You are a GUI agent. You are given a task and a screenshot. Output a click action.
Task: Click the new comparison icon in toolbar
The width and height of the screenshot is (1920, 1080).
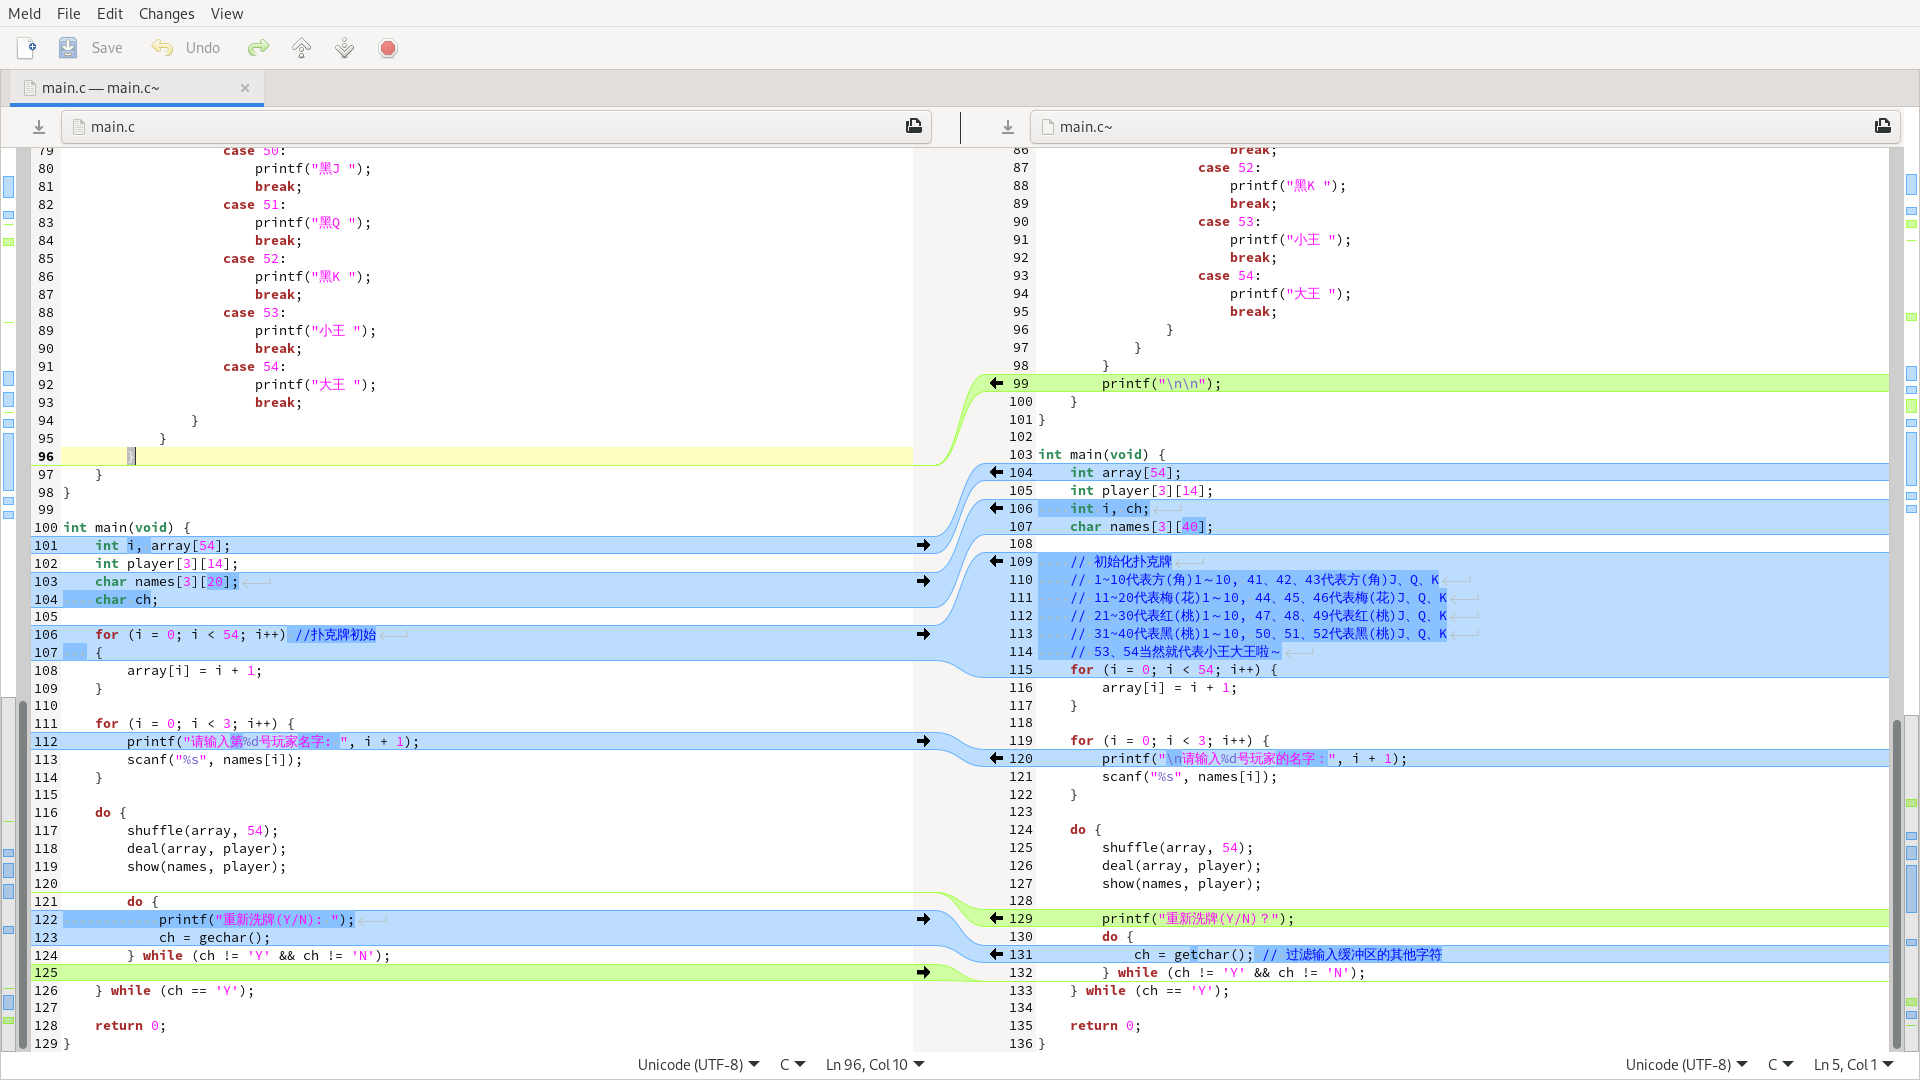point(27,48)
